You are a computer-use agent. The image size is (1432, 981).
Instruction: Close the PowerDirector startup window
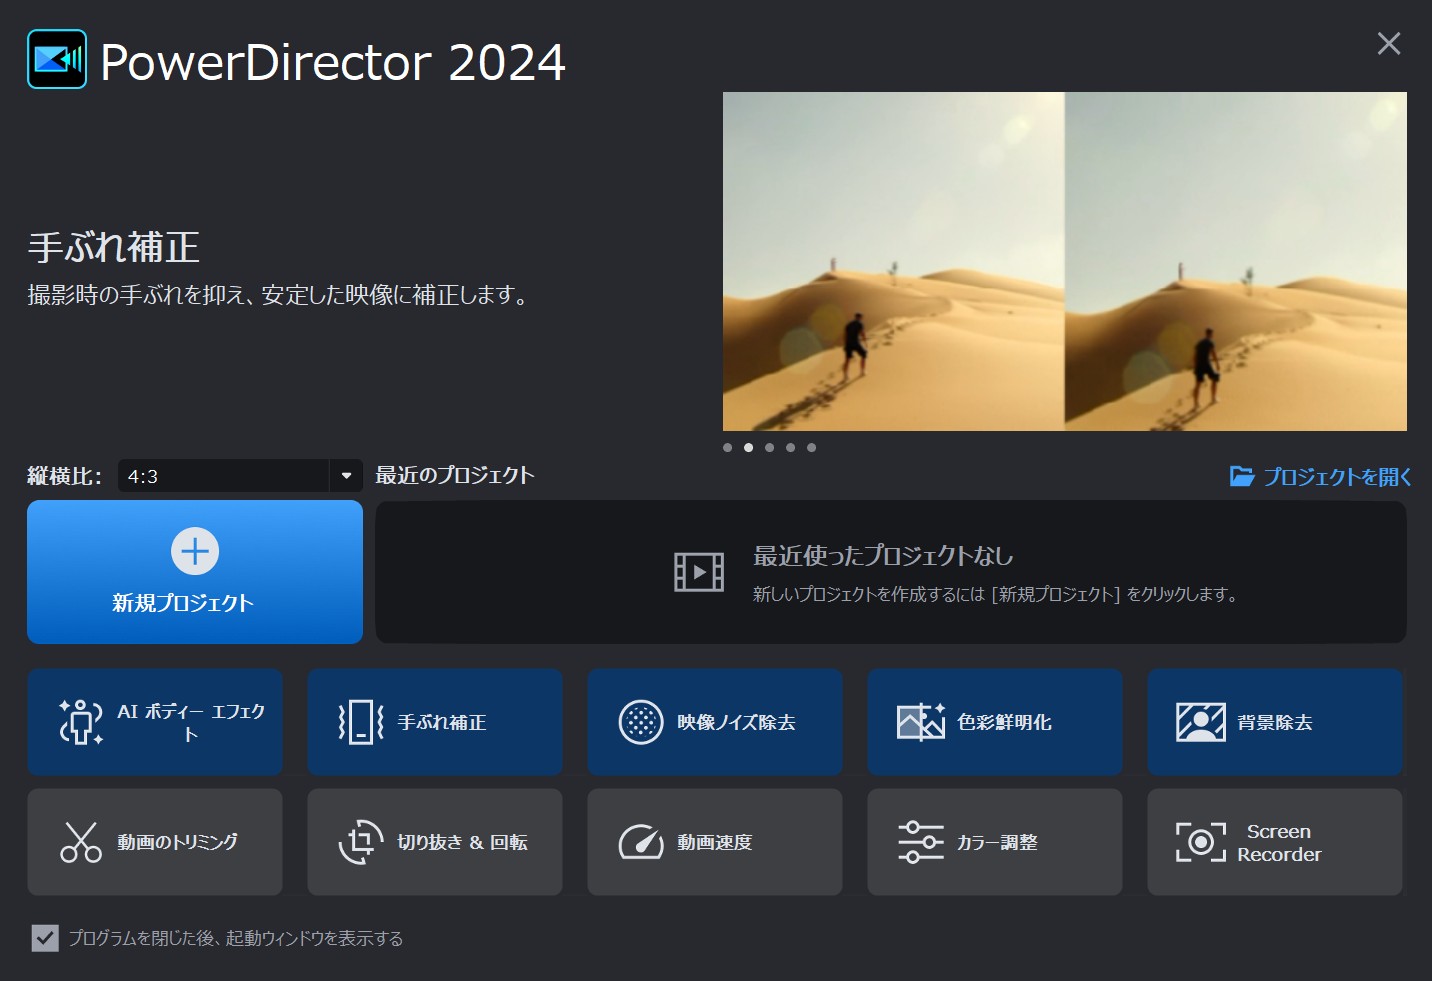pos(1388,43)
